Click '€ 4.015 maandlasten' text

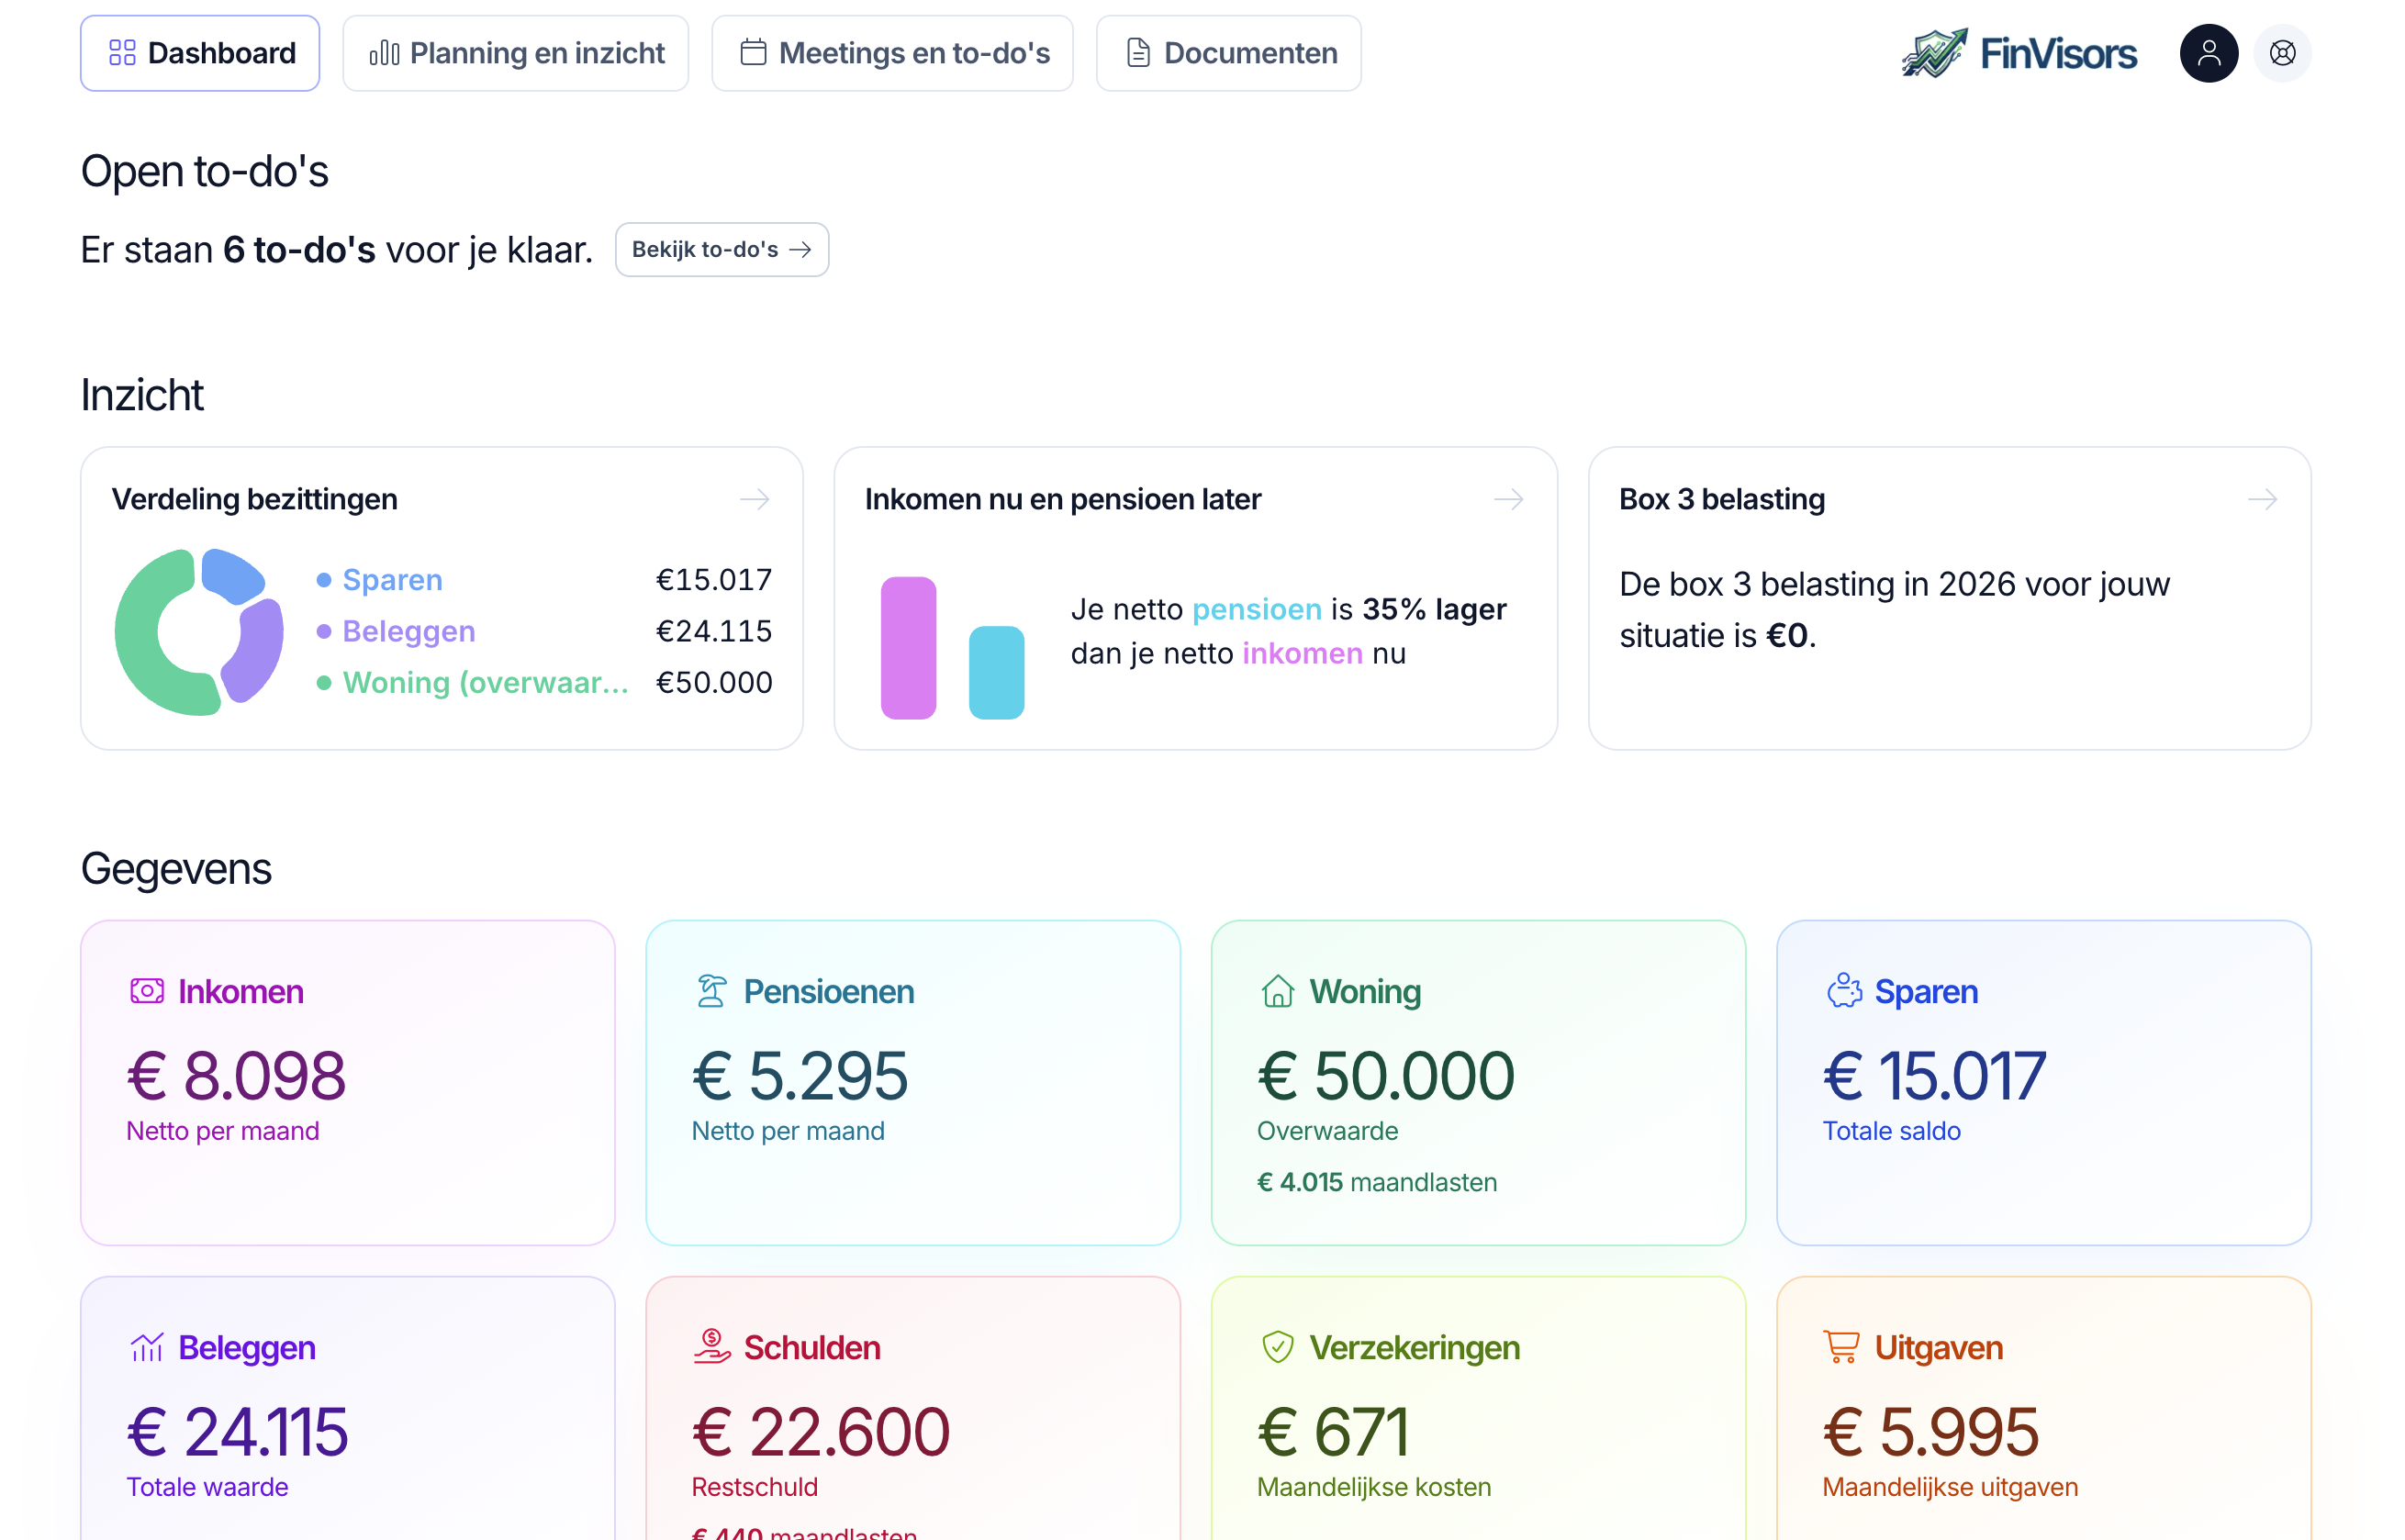1376,1182
